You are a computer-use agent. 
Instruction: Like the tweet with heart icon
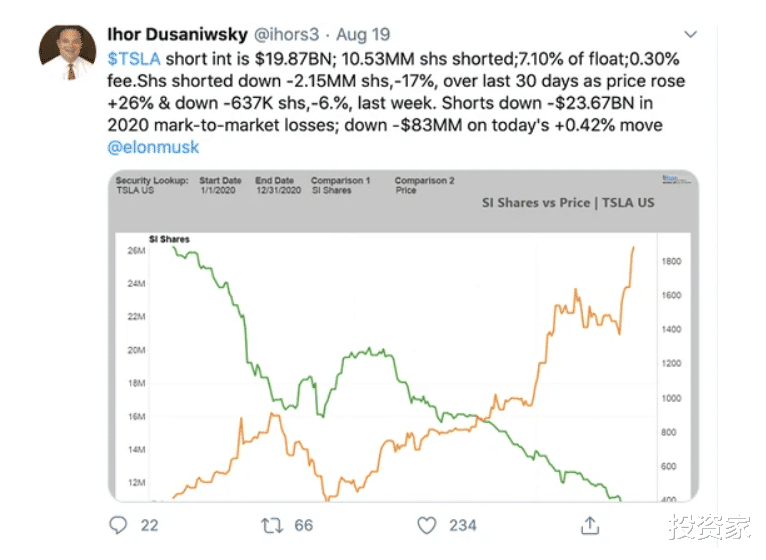pos(427,525)
